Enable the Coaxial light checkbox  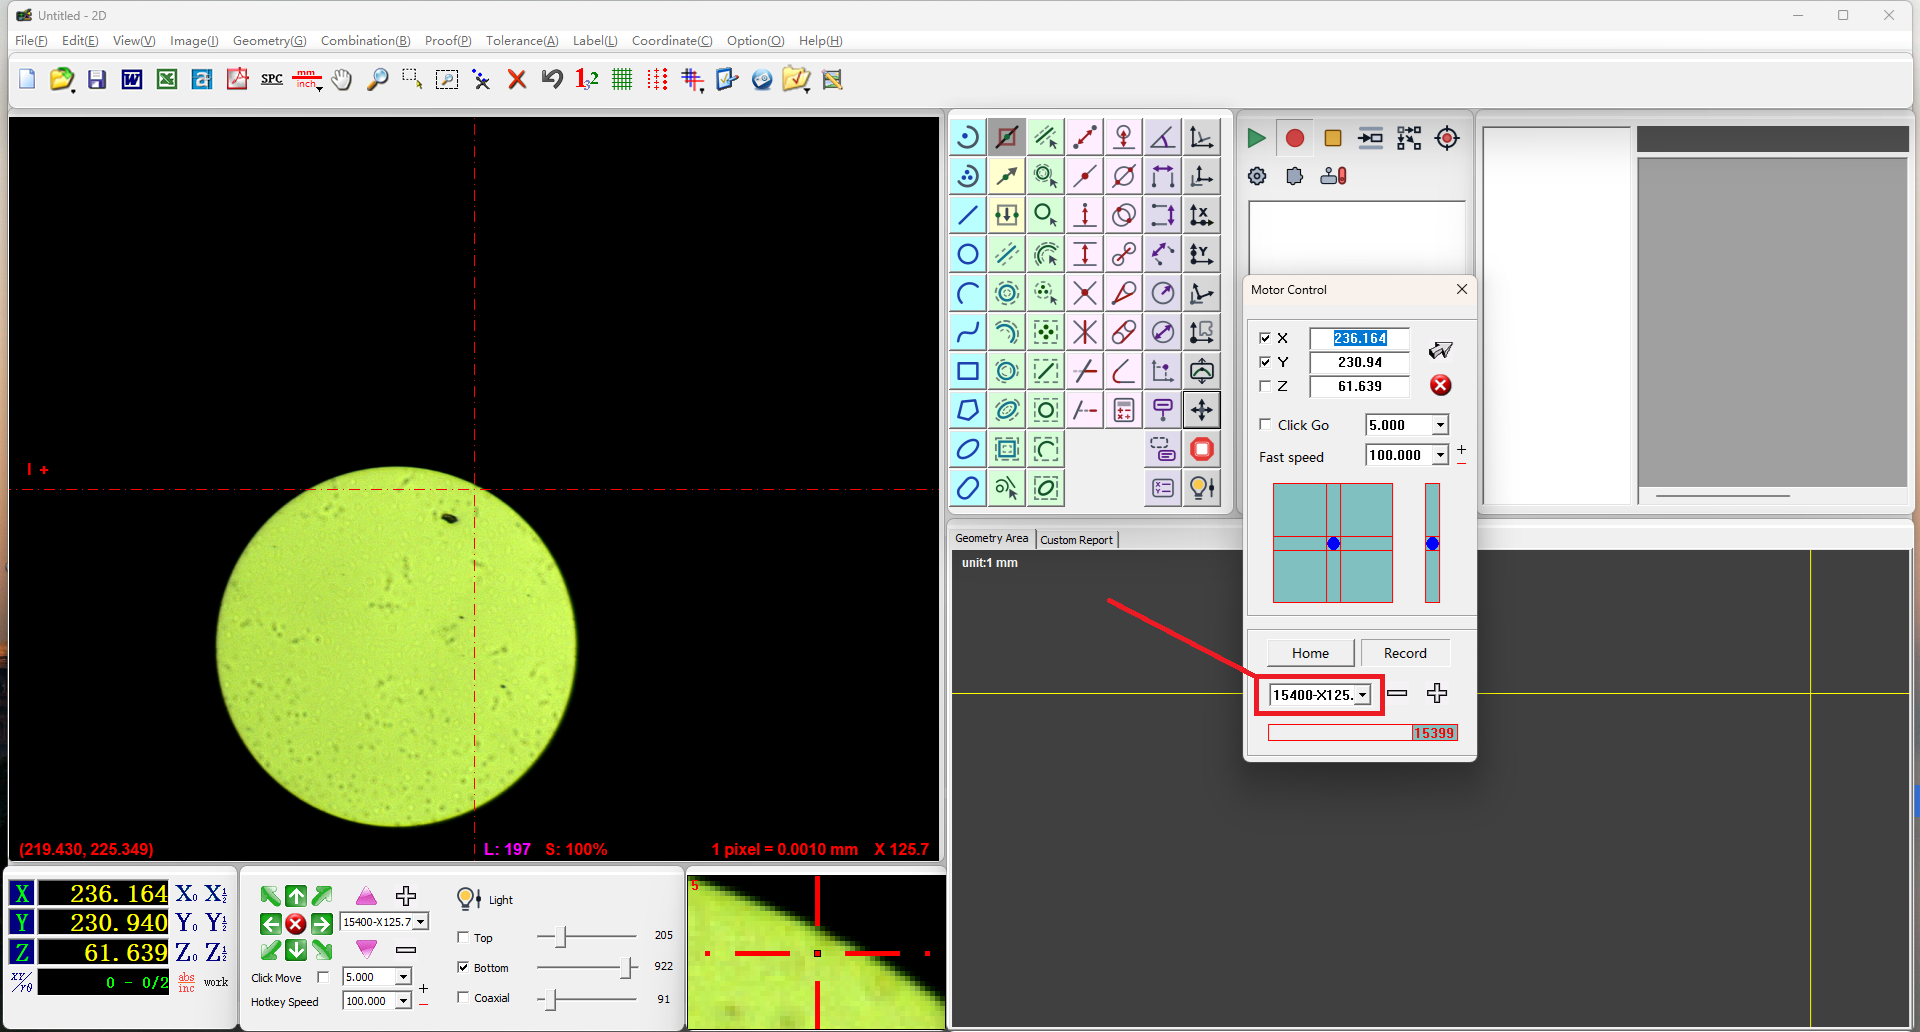pos(463,997)
